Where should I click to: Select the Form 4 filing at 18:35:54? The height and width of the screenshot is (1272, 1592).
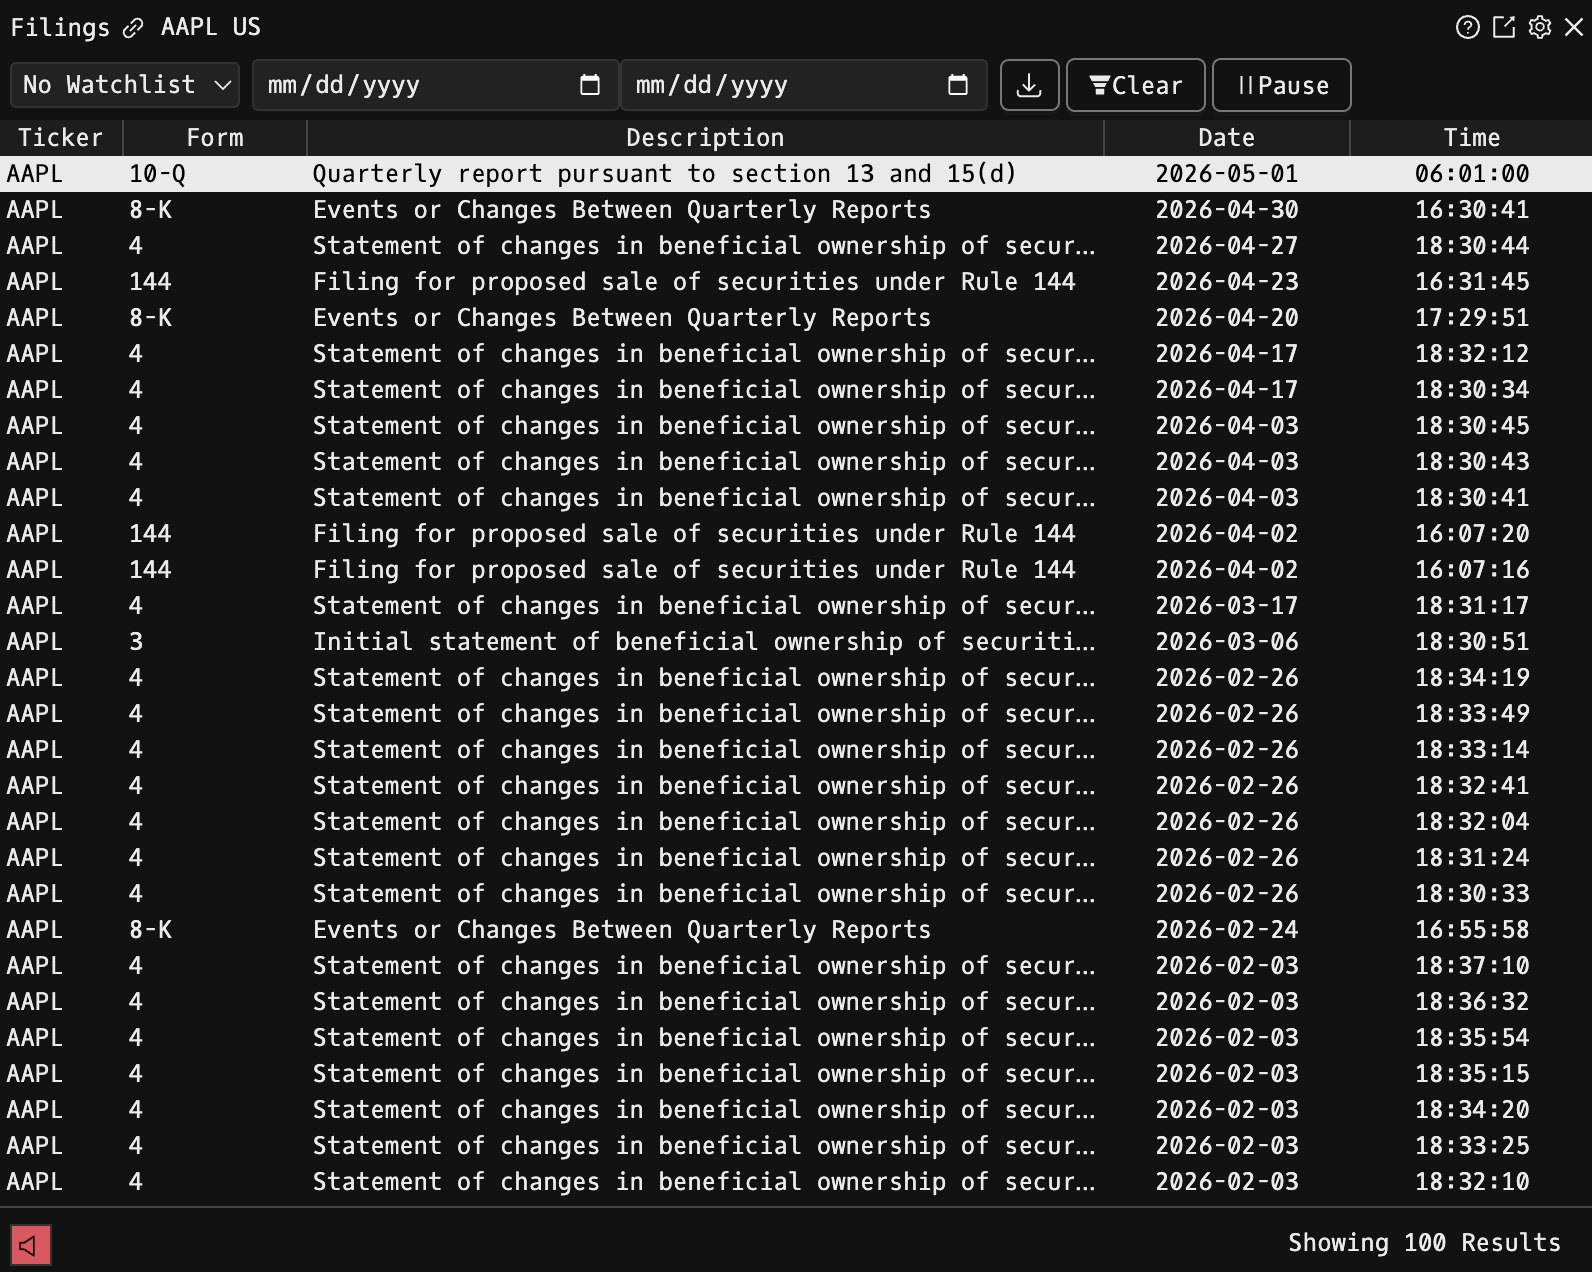tap(796, 1038)
